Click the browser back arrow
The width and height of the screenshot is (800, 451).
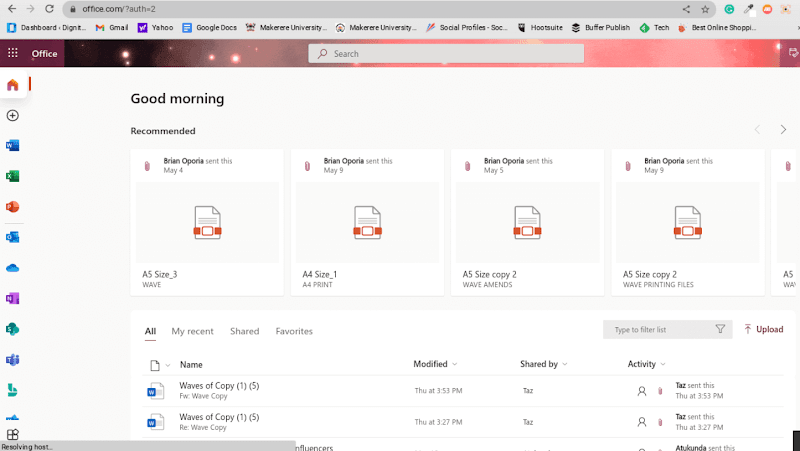12,9
